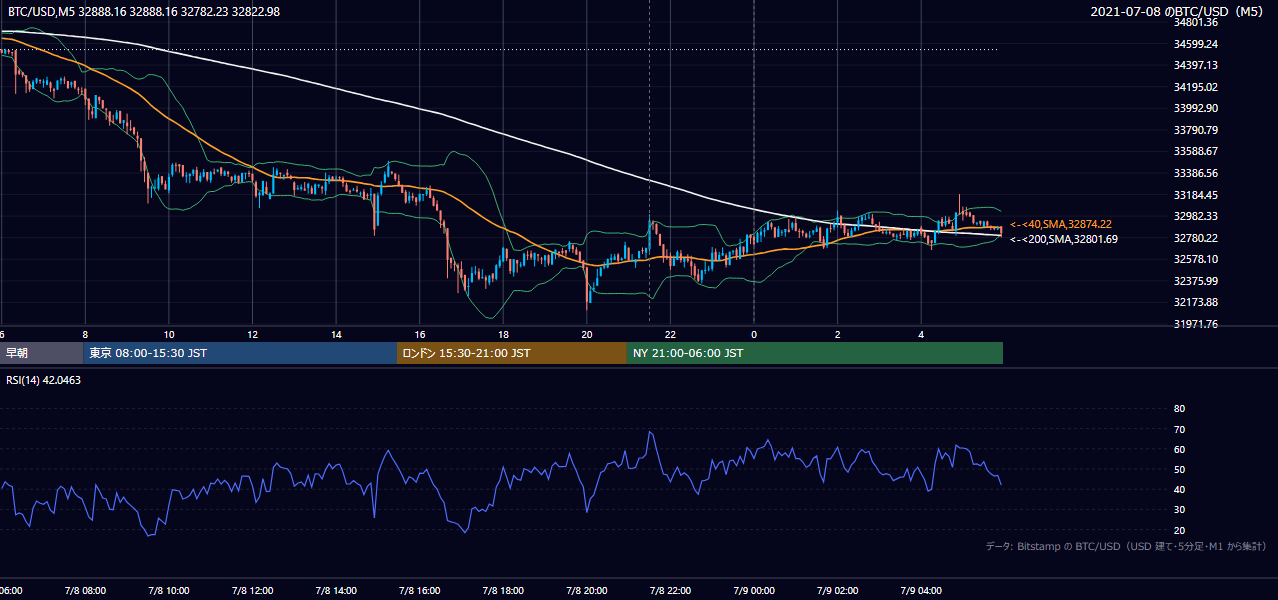Click hour tick 22 under the candlestick chart
Viewport: 1278px width, 600px height.
pyautogui.click(x=671, y=335)
